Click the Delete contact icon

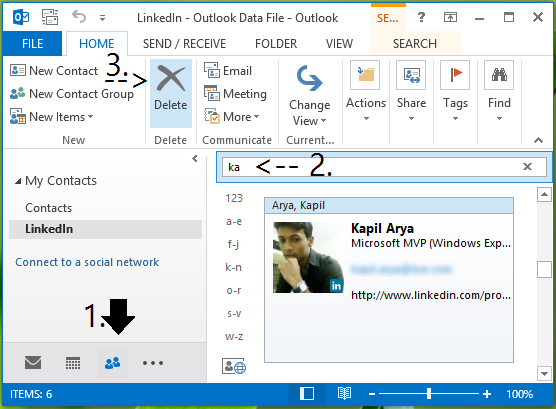(x=171, y=78)
